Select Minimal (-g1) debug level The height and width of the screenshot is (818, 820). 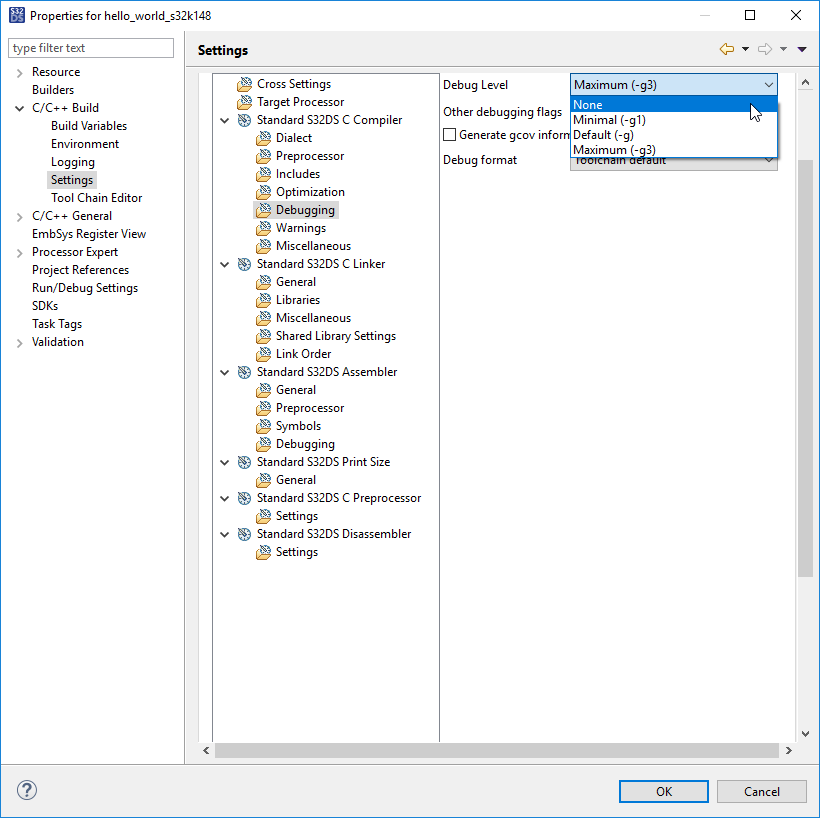(x=674, y=120)
